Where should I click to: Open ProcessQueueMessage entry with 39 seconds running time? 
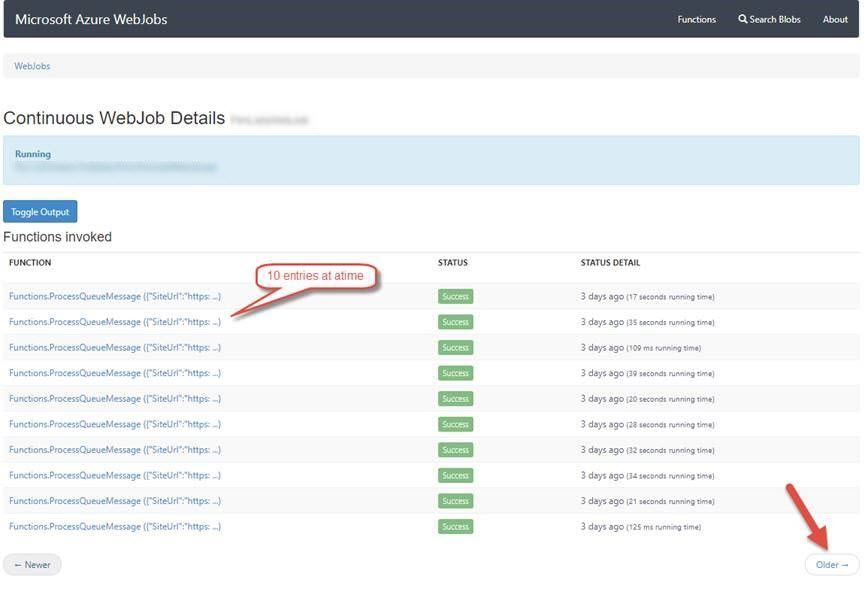[115, 373]
